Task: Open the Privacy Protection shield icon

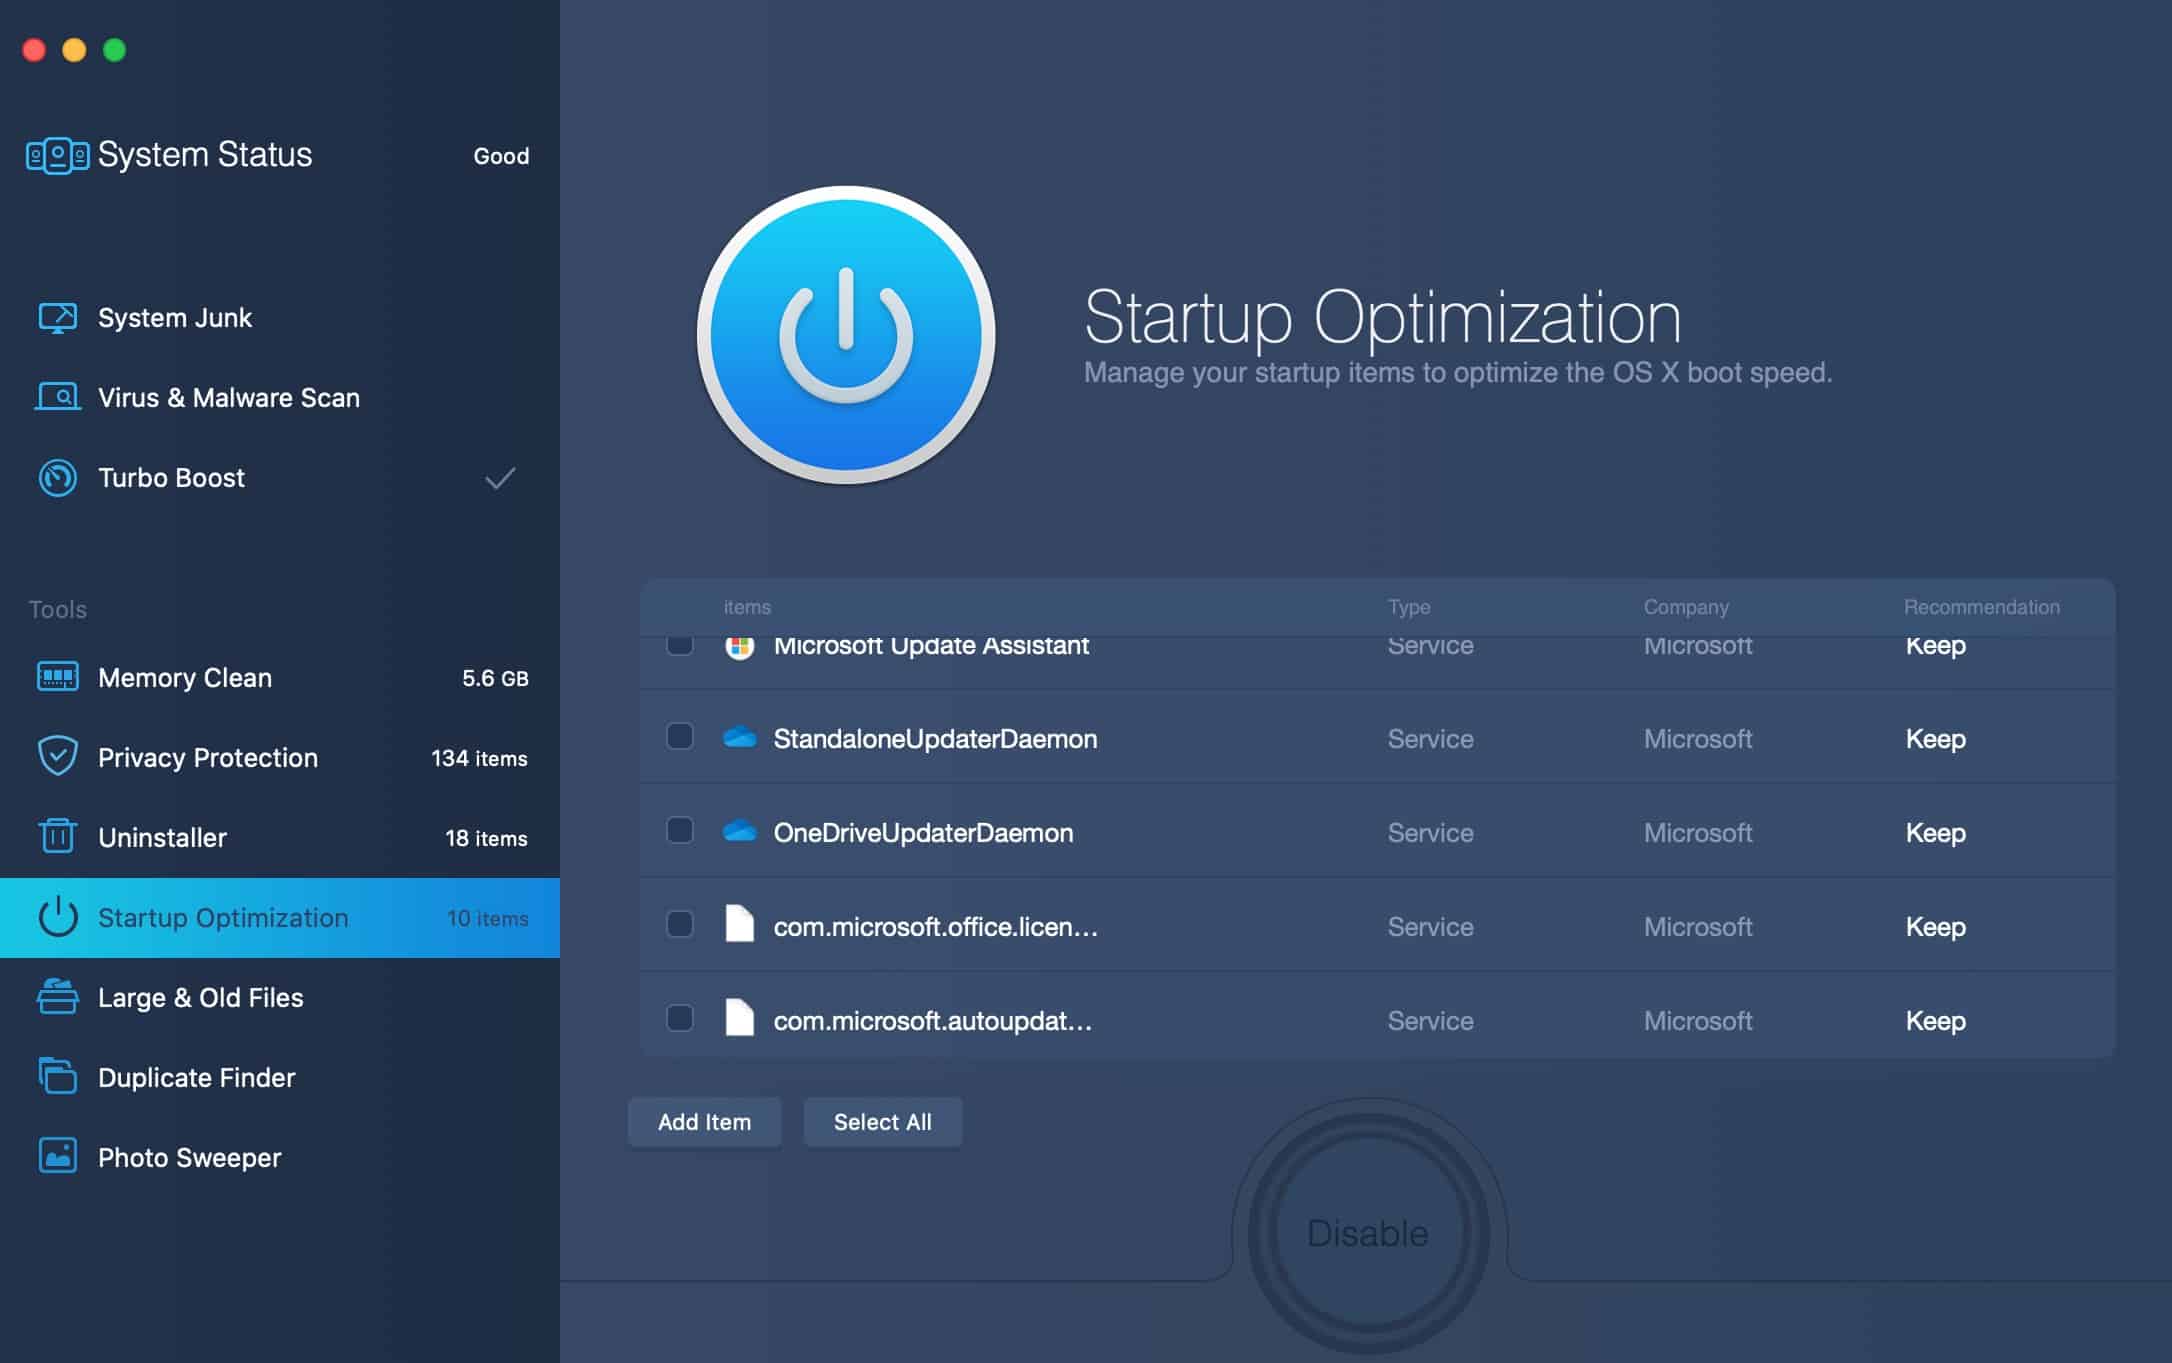Action: pyautogui.click(x=59, y=757)
